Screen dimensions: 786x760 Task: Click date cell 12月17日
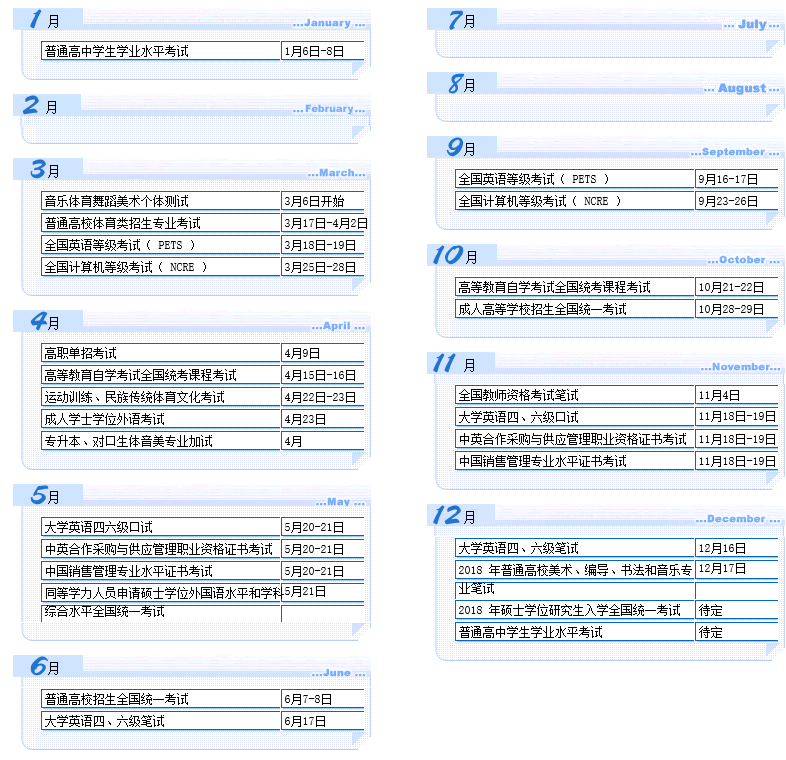pos(737,569)
